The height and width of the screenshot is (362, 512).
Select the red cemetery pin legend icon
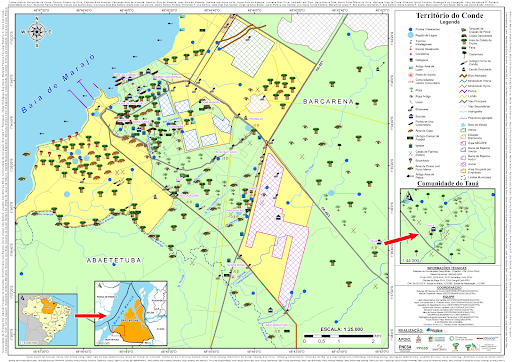tap(410, 160)
